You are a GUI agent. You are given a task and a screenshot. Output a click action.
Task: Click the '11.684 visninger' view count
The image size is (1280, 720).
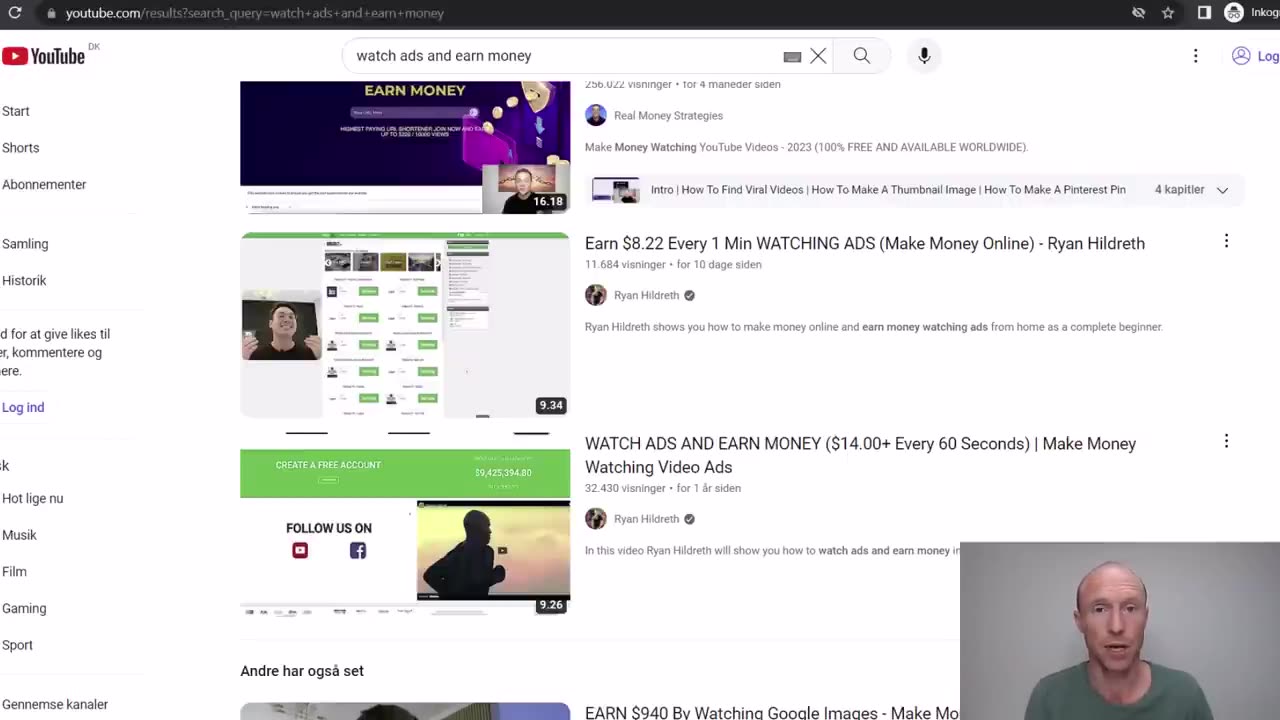[625, 265]
